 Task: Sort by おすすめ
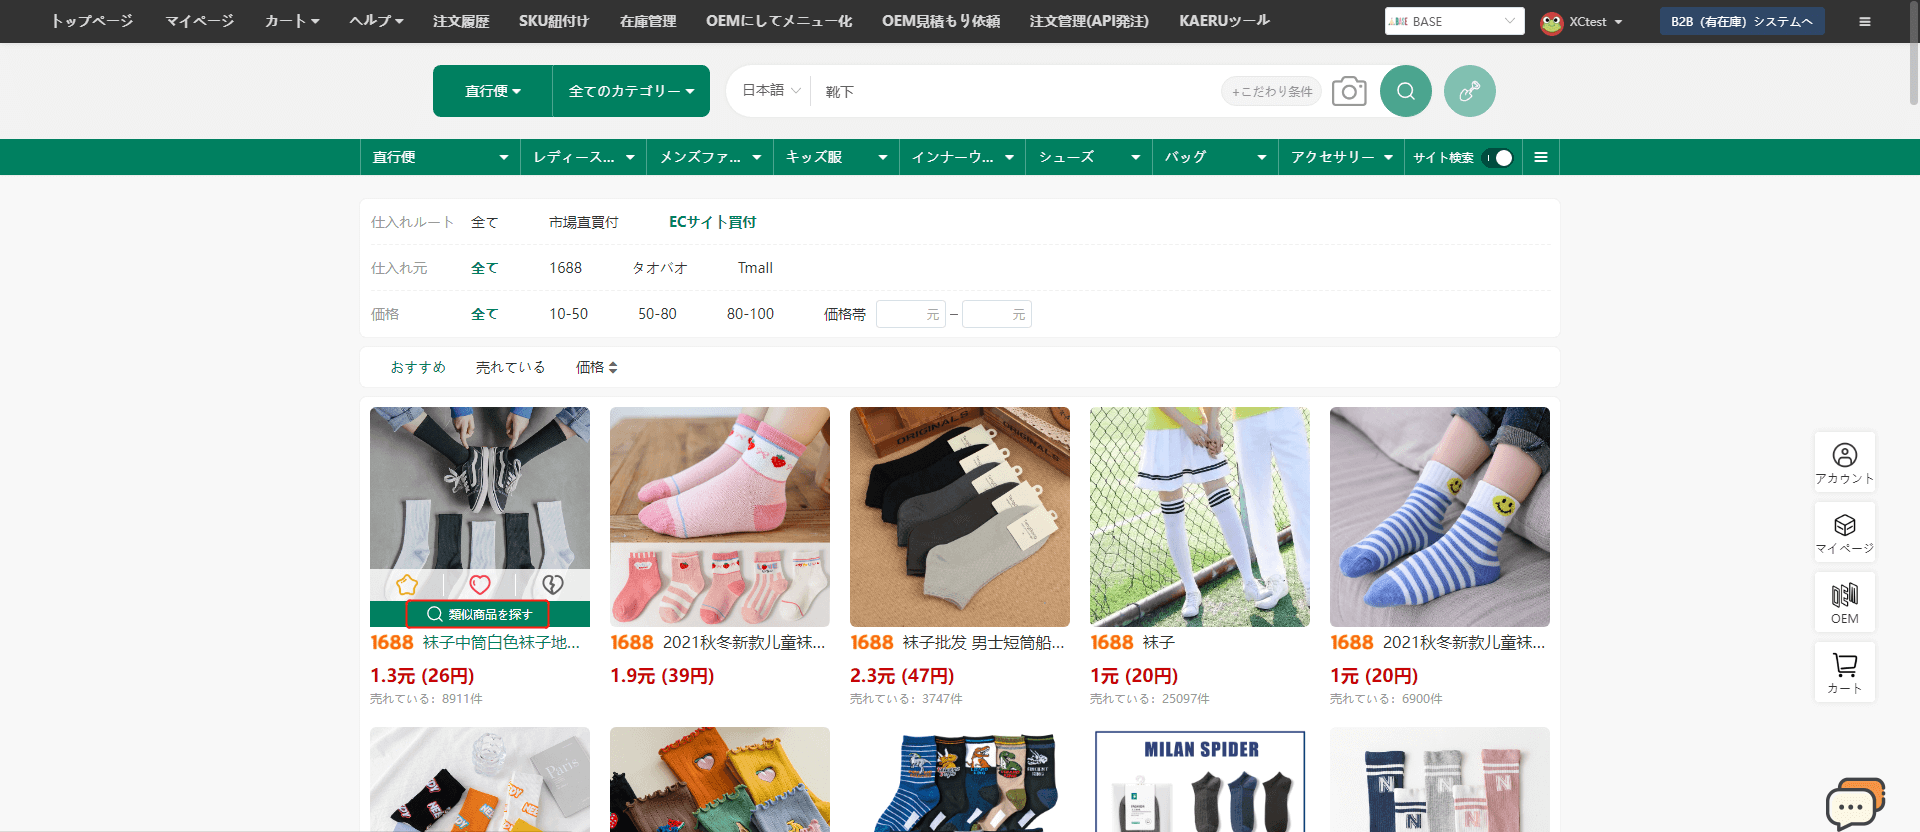[418, 367]
